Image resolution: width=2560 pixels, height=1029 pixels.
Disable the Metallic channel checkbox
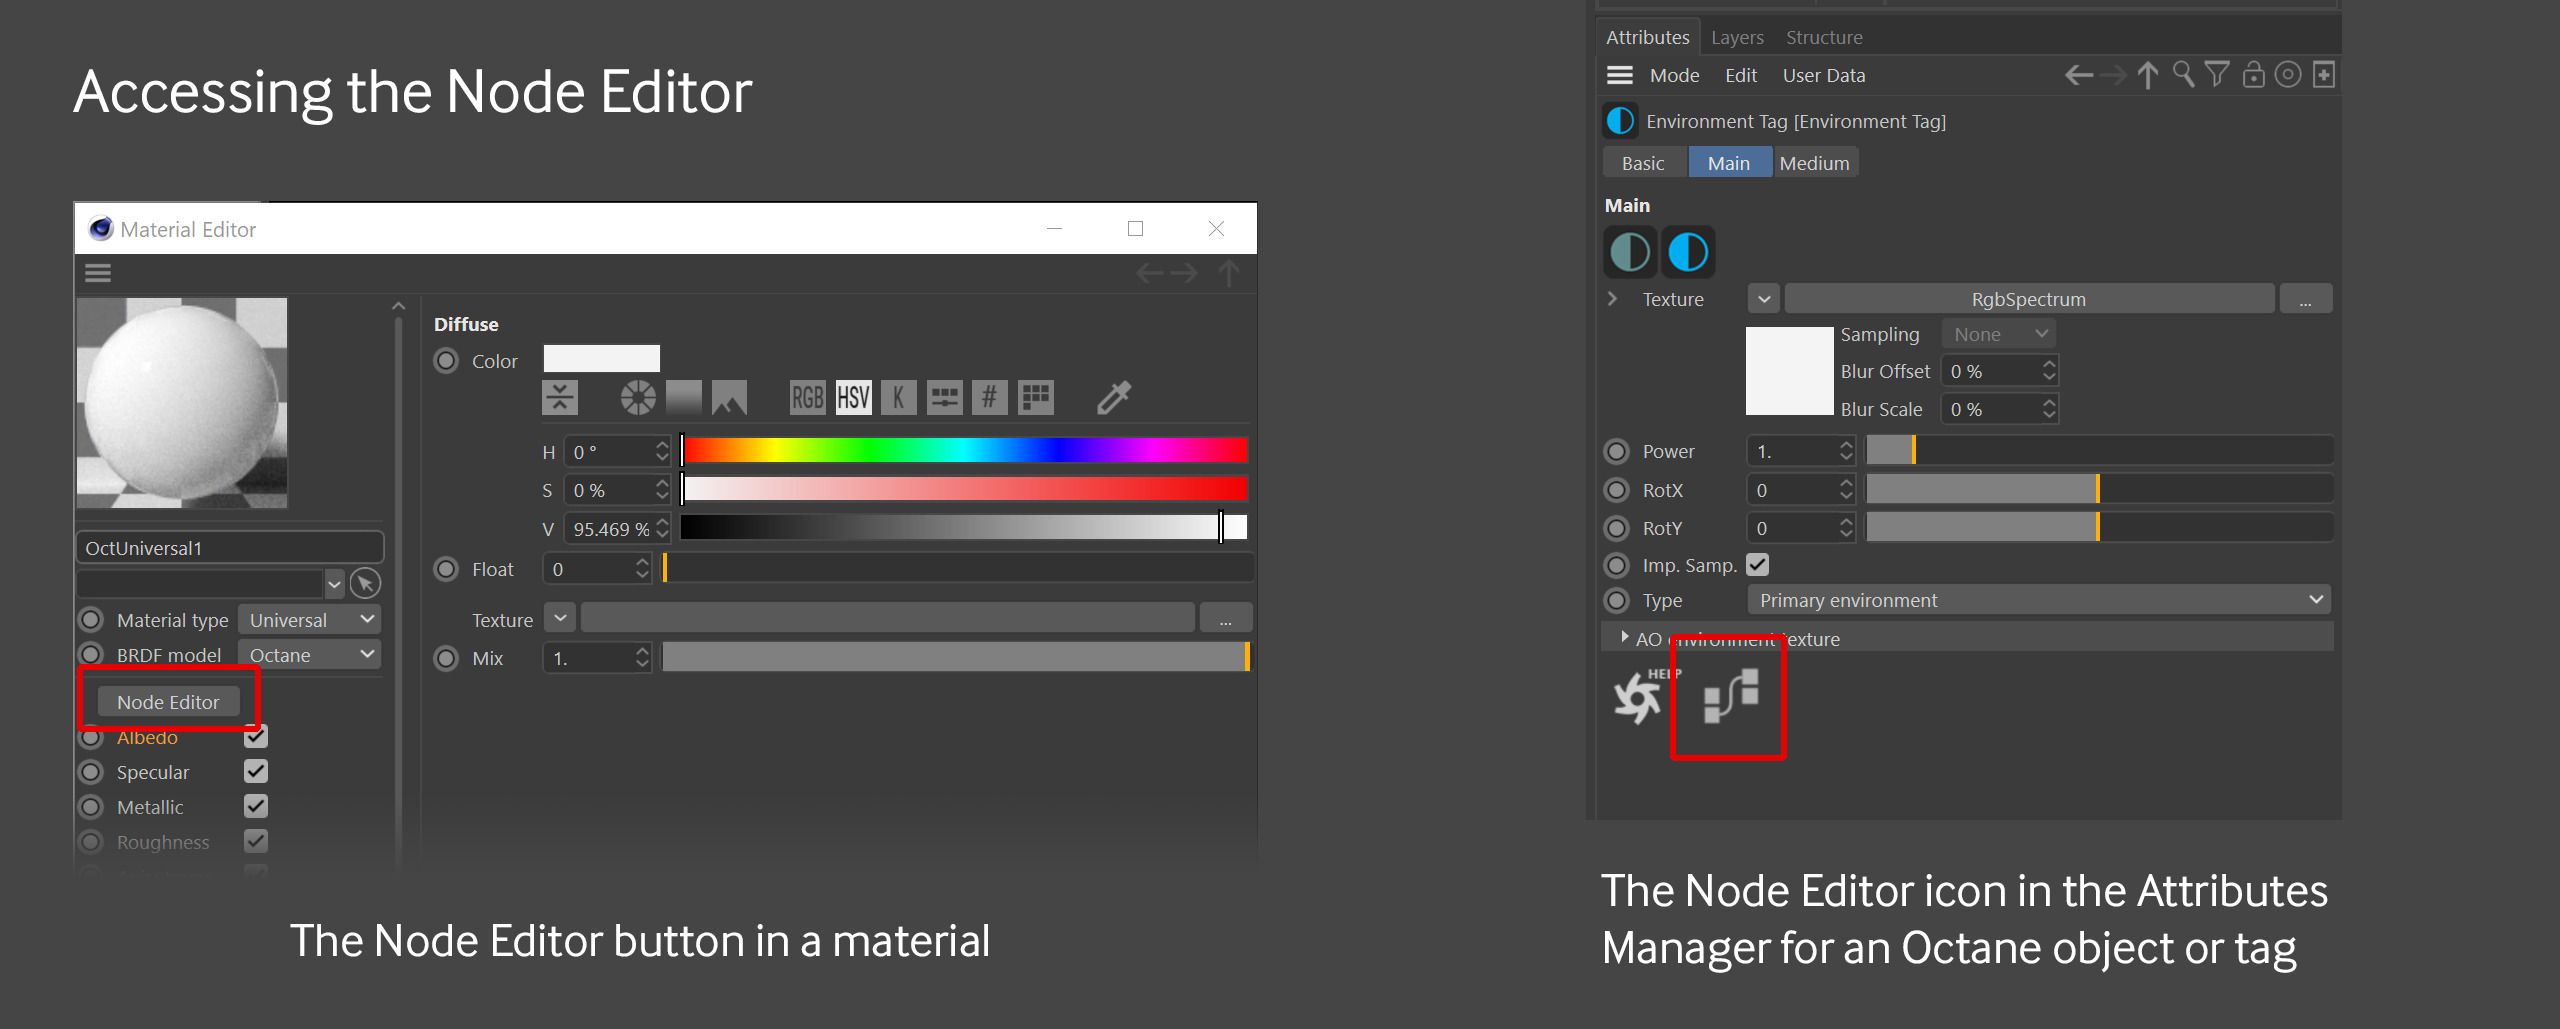[x=256, y=806]
